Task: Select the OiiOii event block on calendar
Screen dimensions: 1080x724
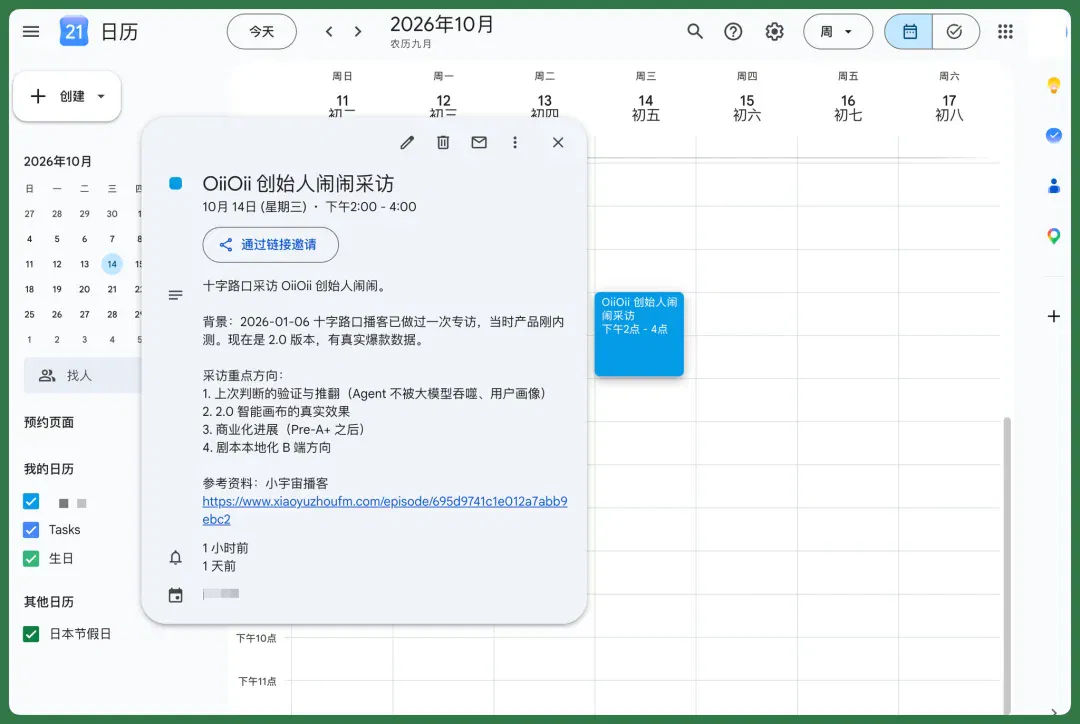Action: 639,334
